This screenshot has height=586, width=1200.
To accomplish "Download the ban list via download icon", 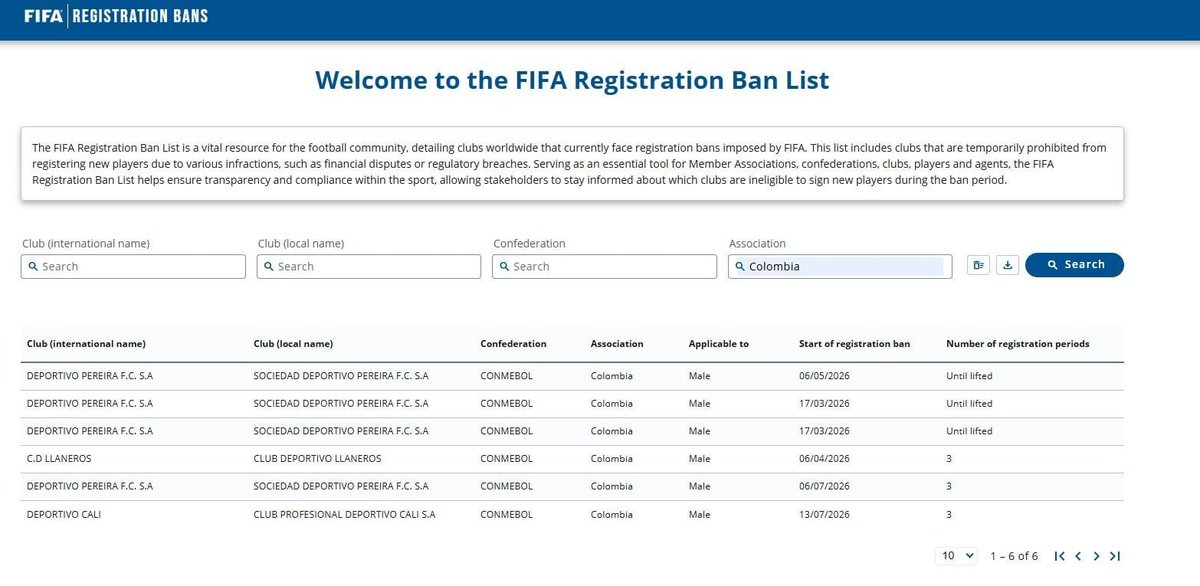I will point(1008,265).
